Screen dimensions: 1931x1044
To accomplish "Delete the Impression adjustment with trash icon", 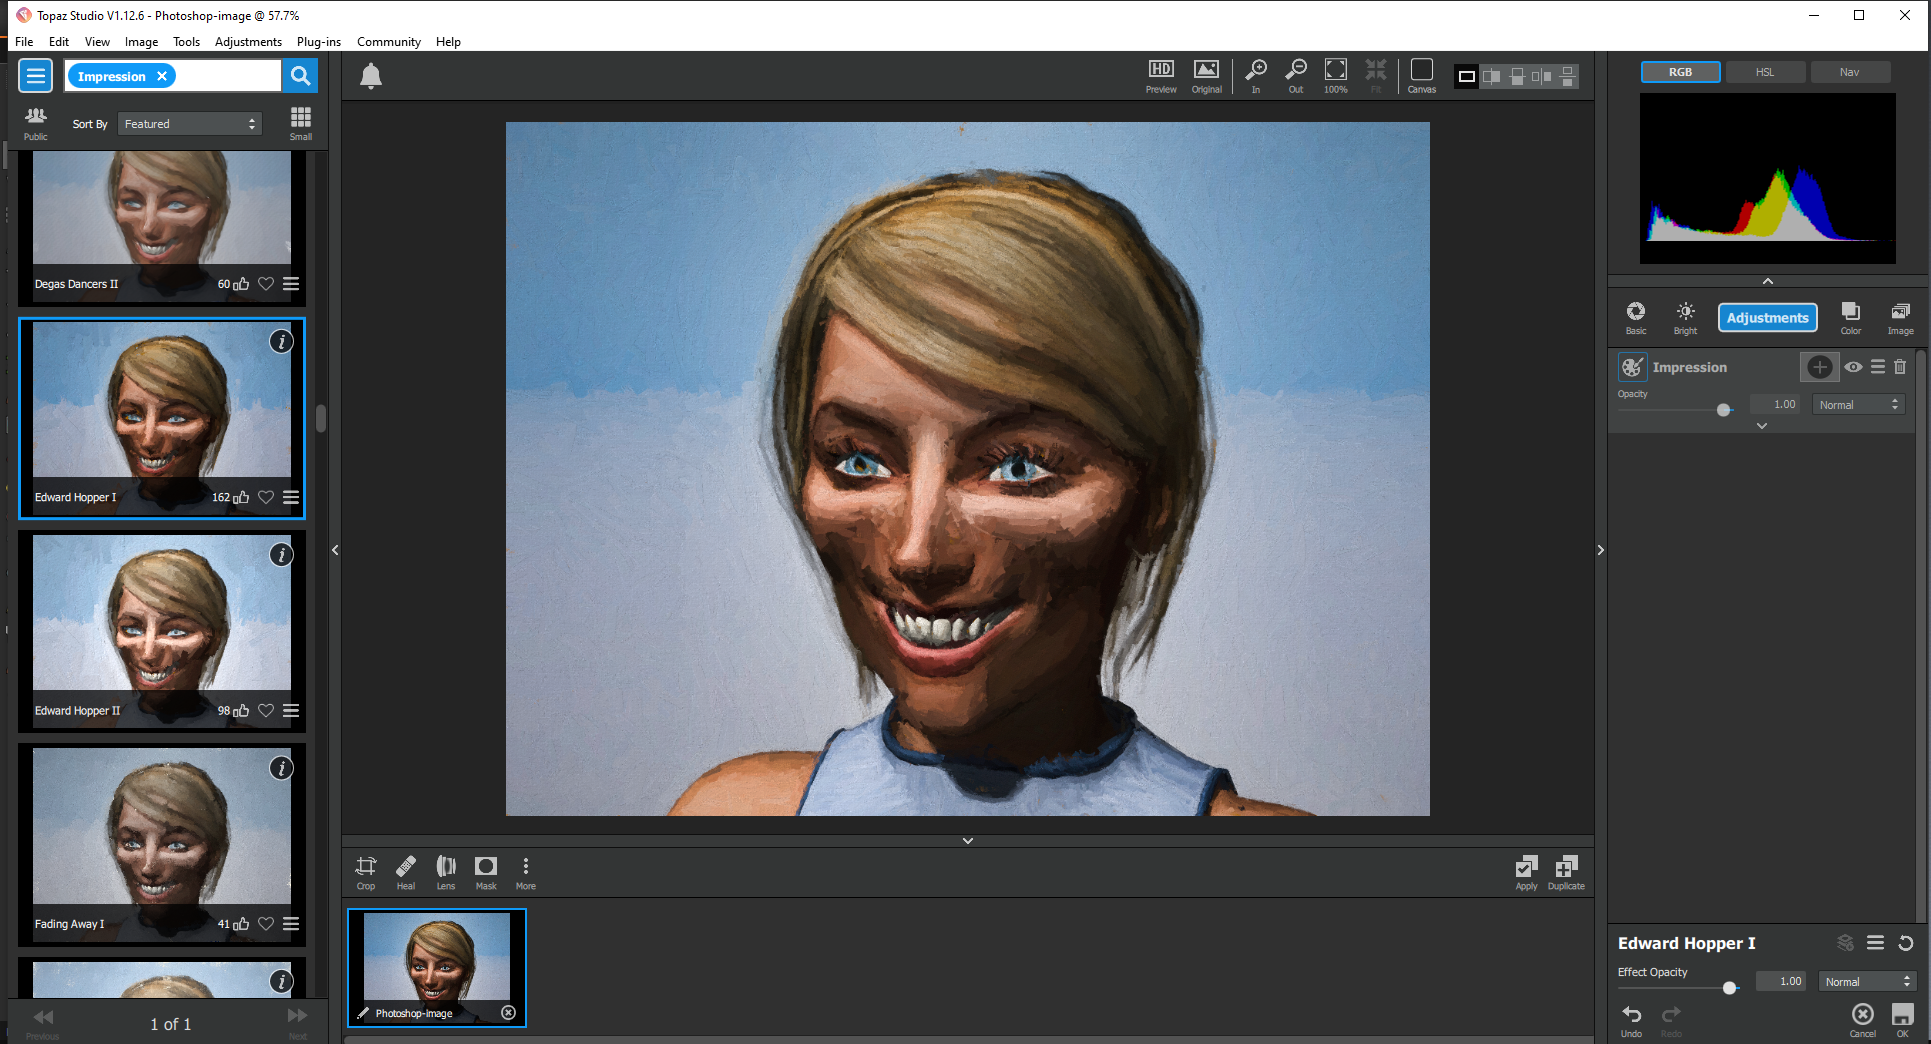I will tap(1900, 367).
